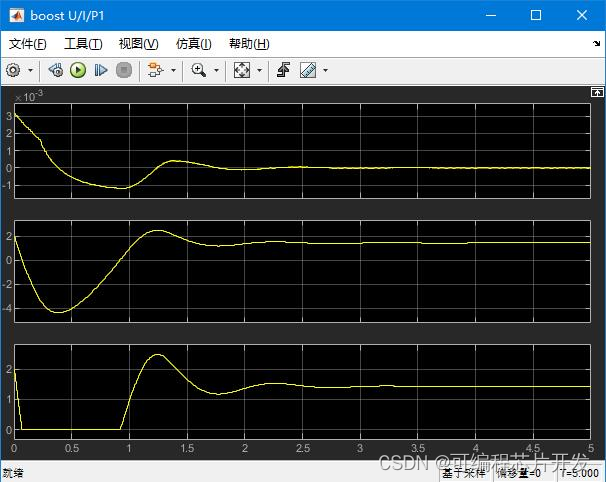Expand the Measurements dropdown arrow
This screenshot has height=482, width=606.
[x=325, y=70]
